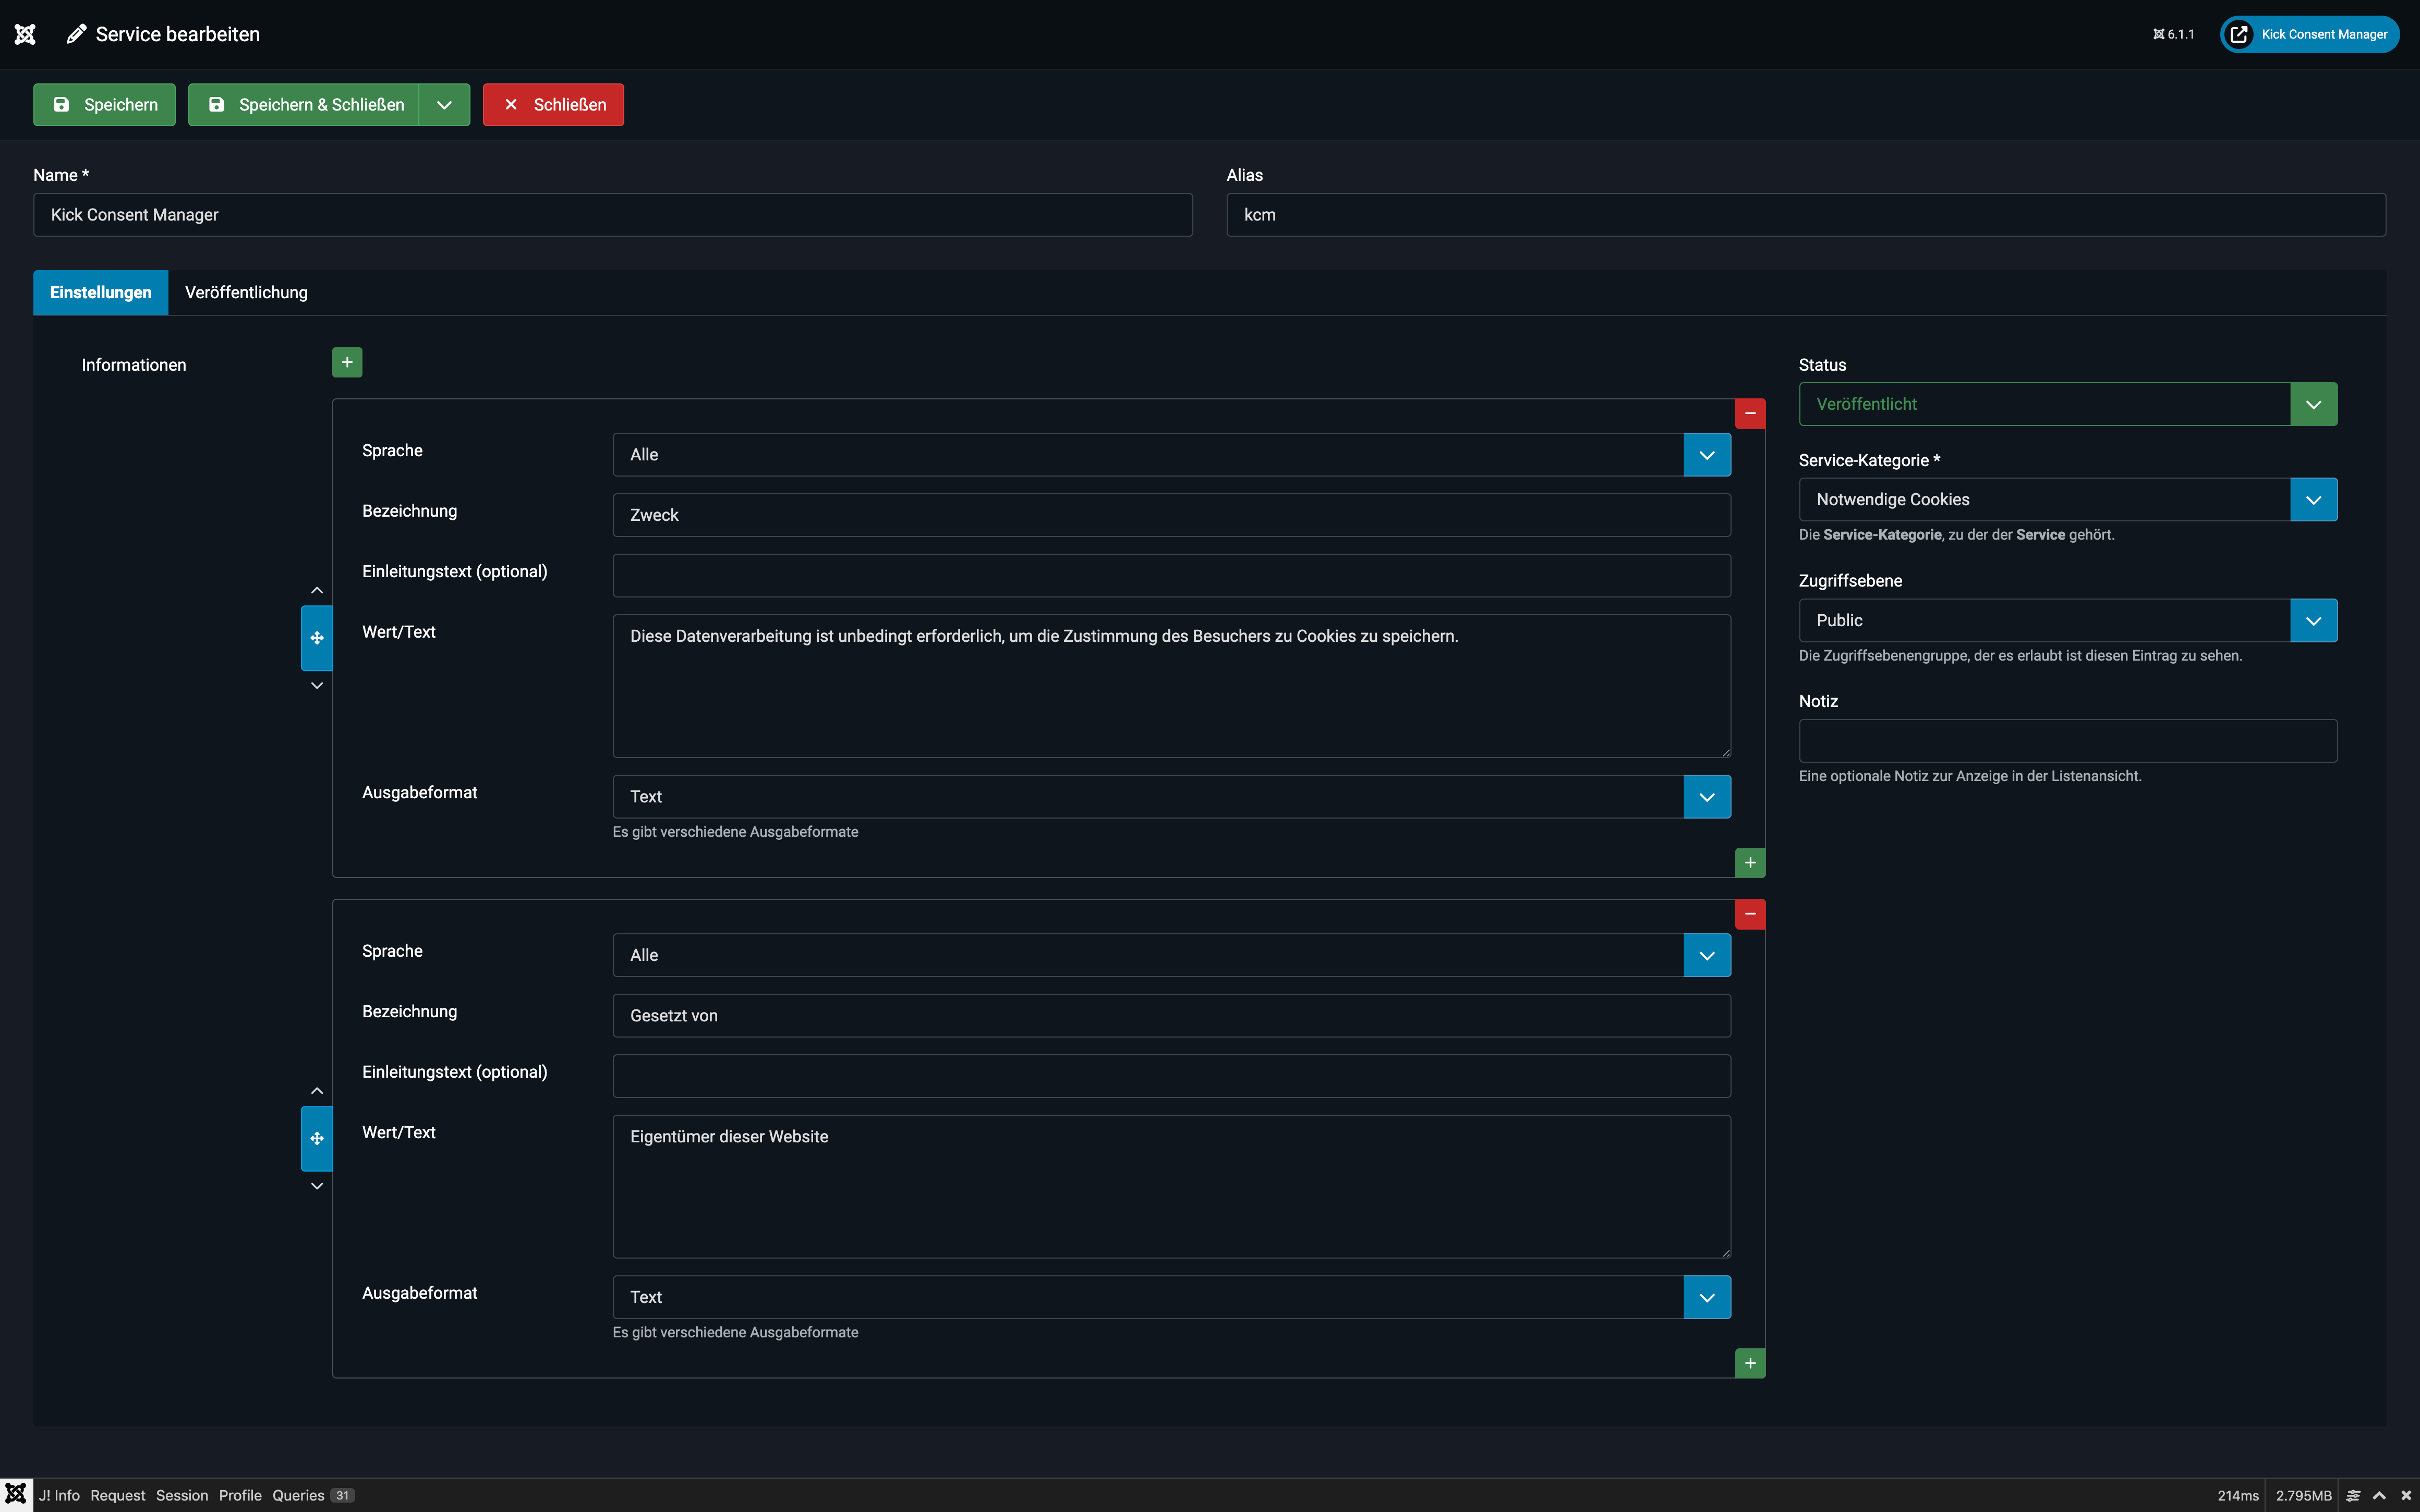Viewport: 2420px width, 1512px height.
Task: Open the Speichern & Schließen dropdown arrow
Action: click(x=444, y=105)
